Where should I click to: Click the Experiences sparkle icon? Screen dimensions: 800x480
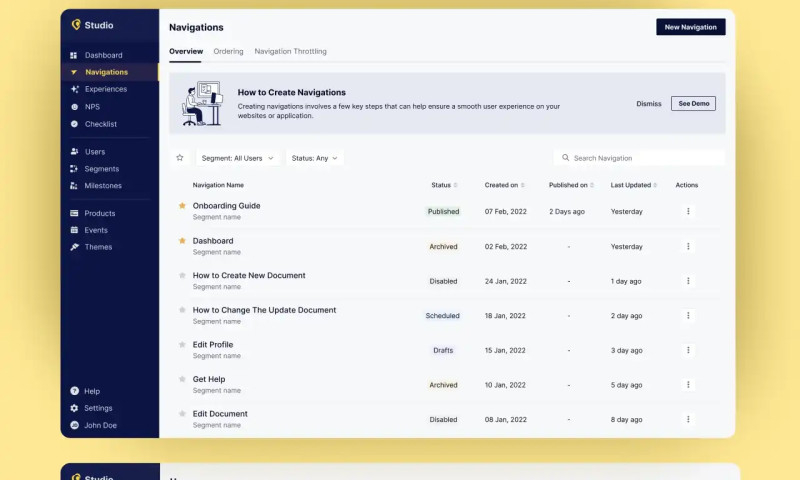coord(74,89)
